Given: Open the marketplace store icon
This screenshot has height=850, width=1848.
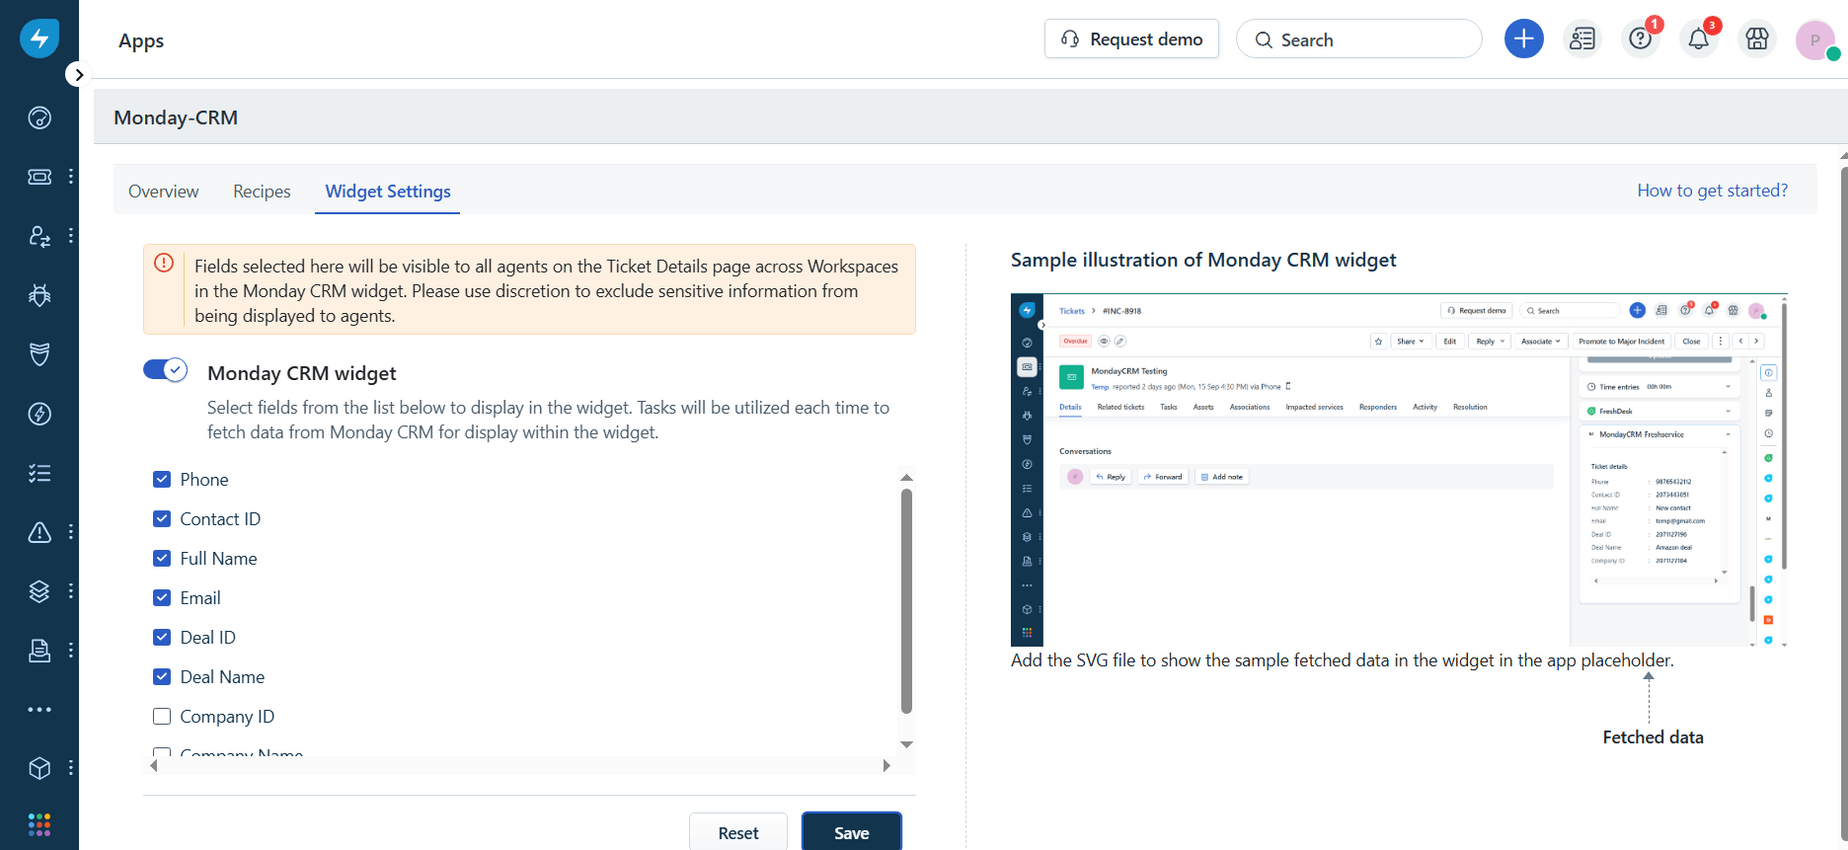Looking at the screenshot, I should 1757,39.
